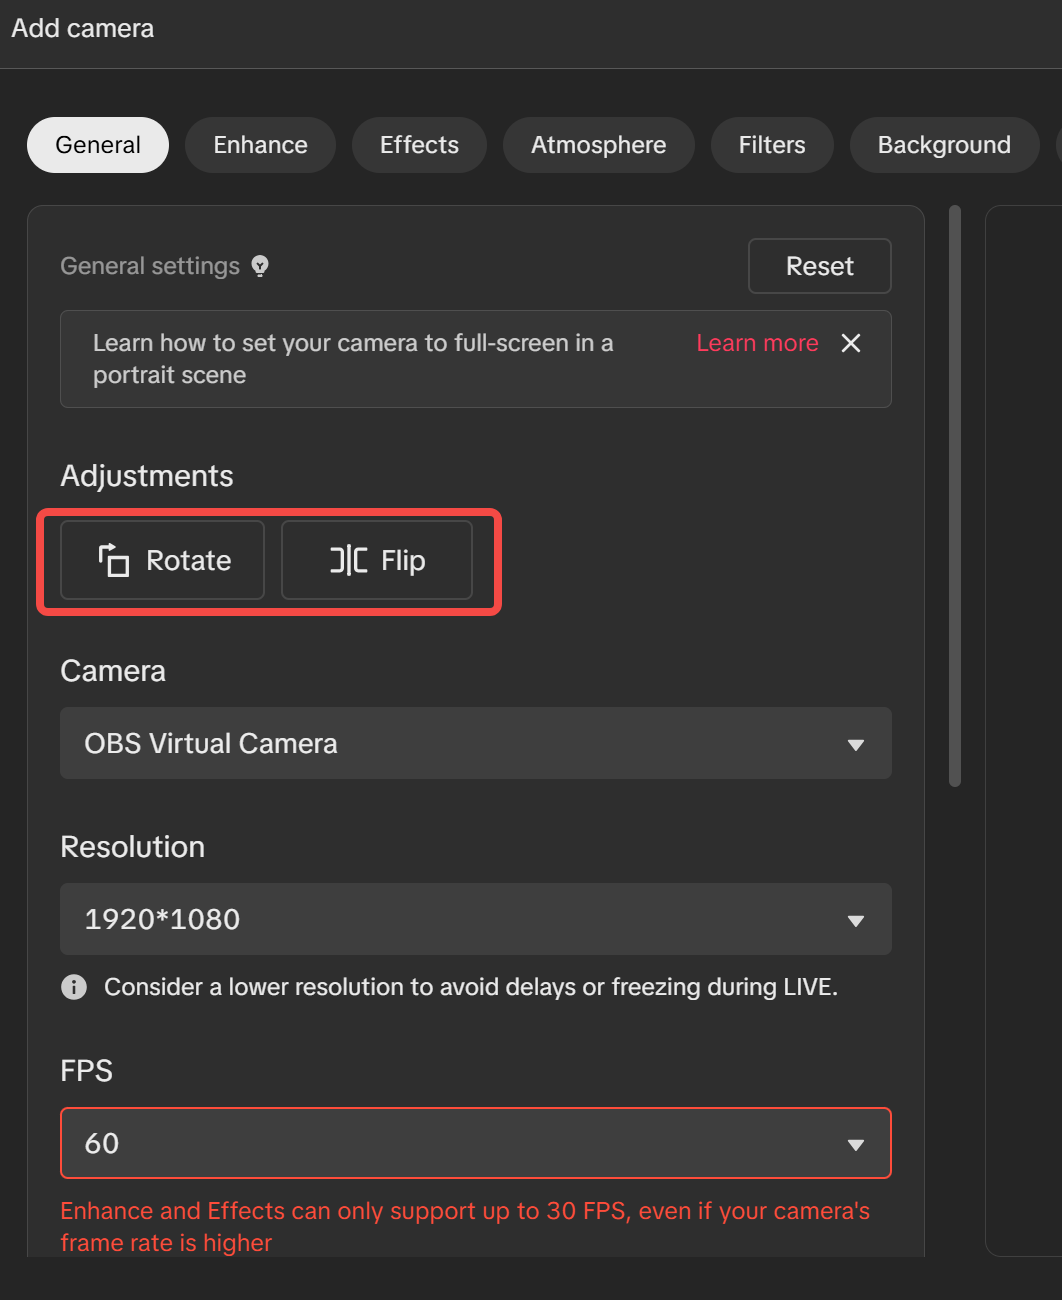Select the General tab

point(98,145)
